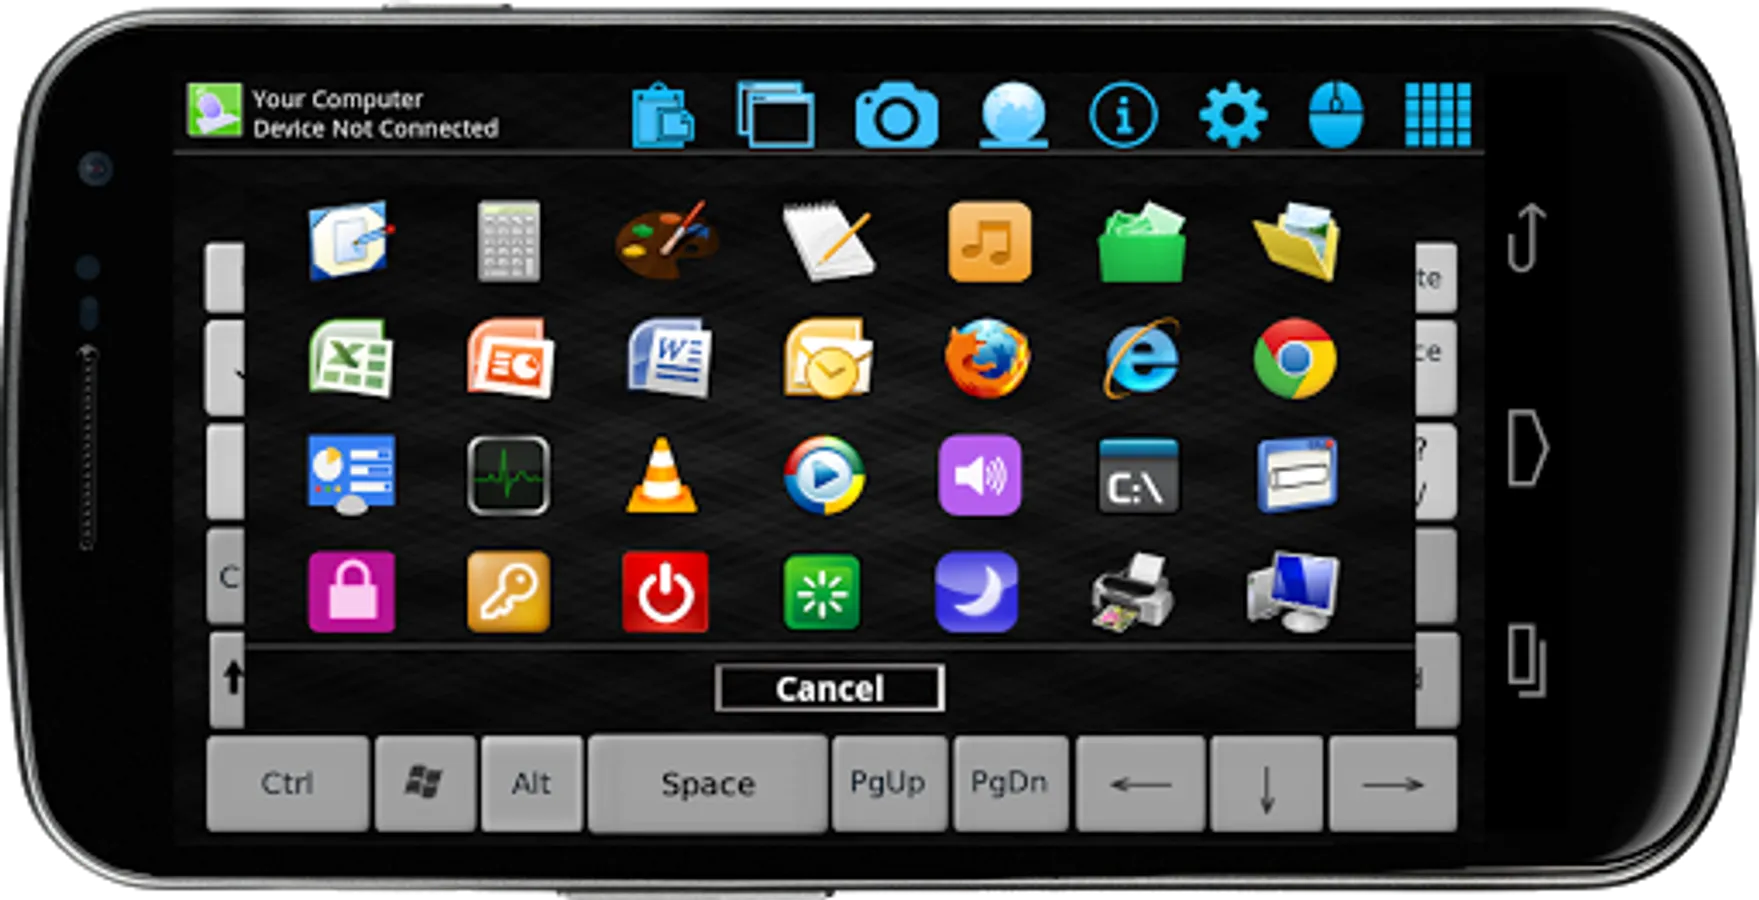Tap the blue moon sleep icon
Screen dimensions: 1759x900
pos(976,592)
